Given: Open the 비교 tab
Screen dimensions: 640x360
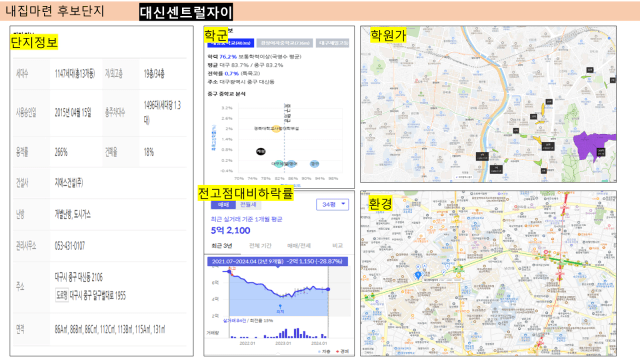Looking at the screenshot, I should tap(338, 245).
